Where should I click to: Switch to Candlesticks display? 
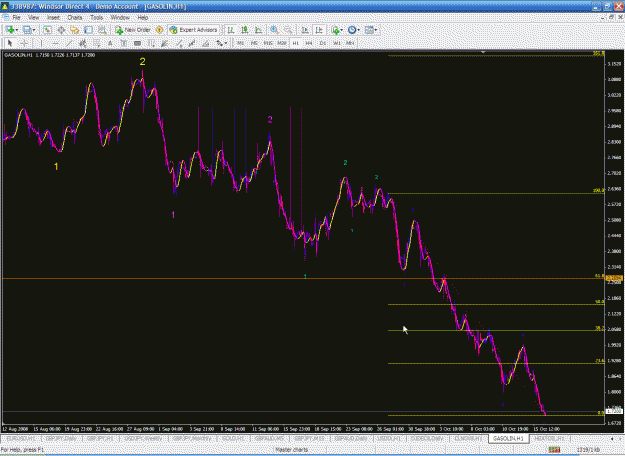[x=244, y=30]
